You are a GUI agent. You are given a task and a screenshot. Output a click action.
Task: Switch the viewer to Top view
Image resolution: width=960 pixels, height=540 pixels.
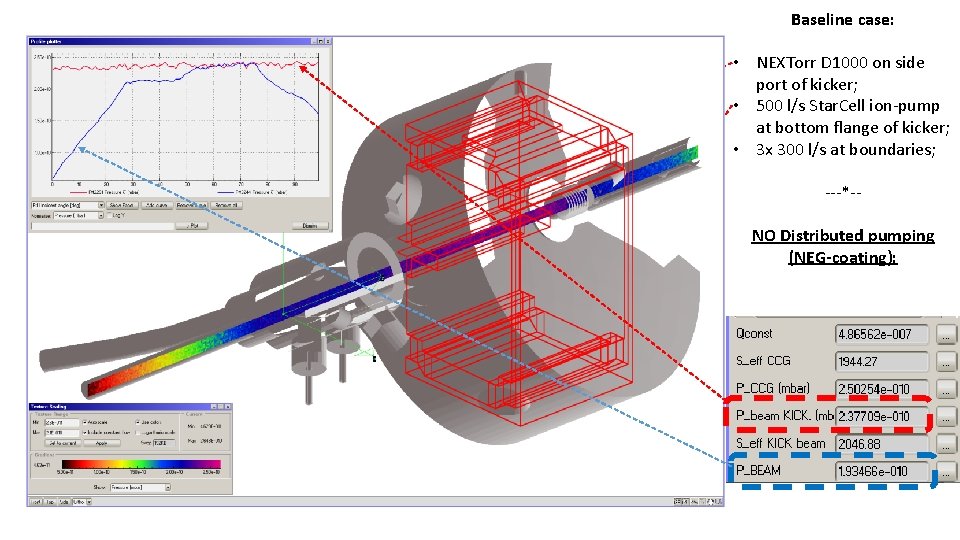coord(50,502)
